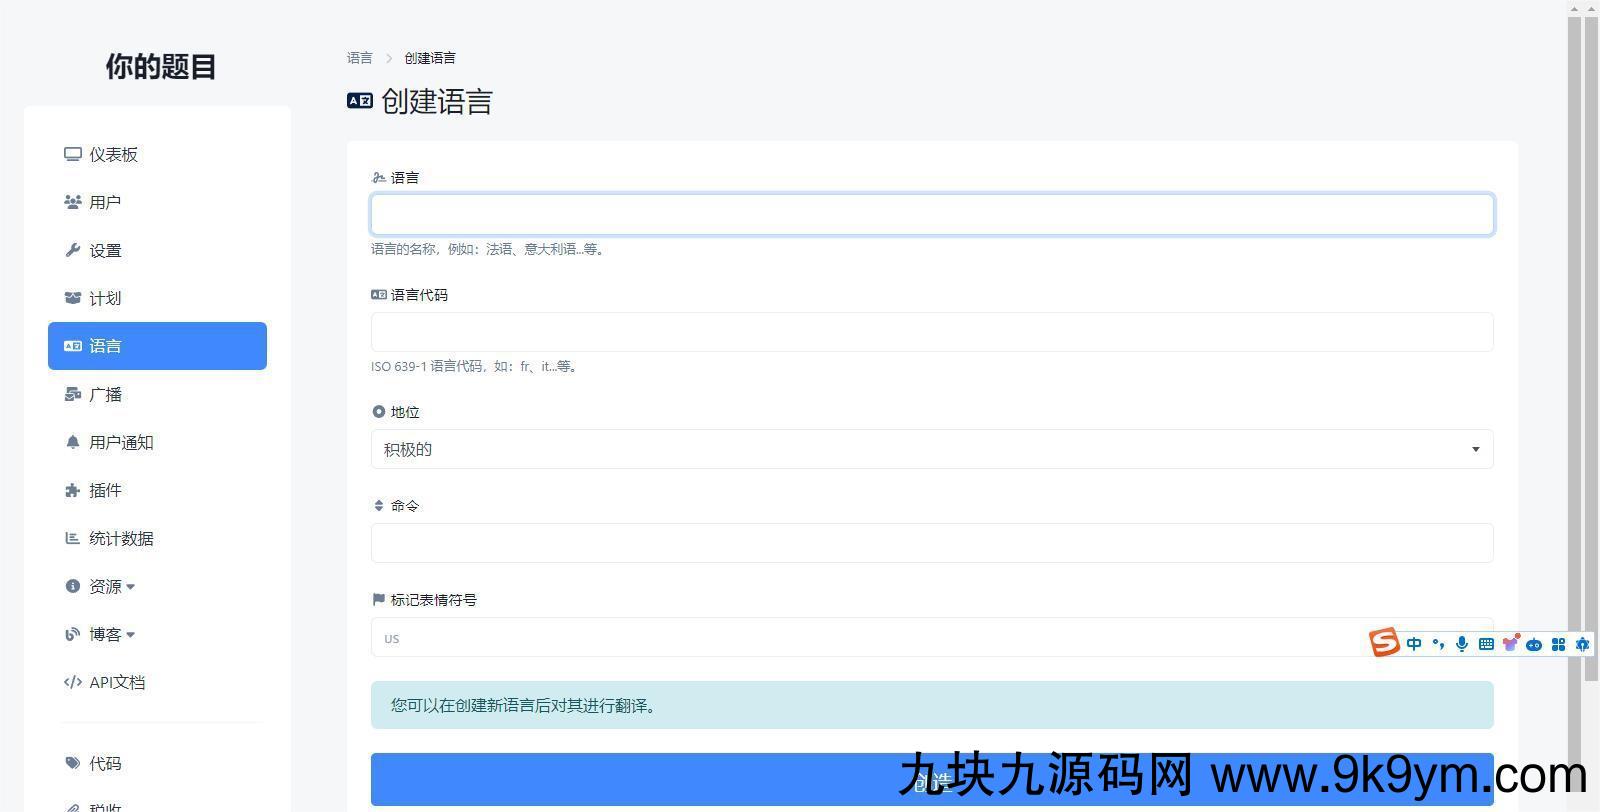The image size is (1600, 812).
Task: Click the 设置 wrench icon
Action: pyautogui.click(x=72, y=250)
